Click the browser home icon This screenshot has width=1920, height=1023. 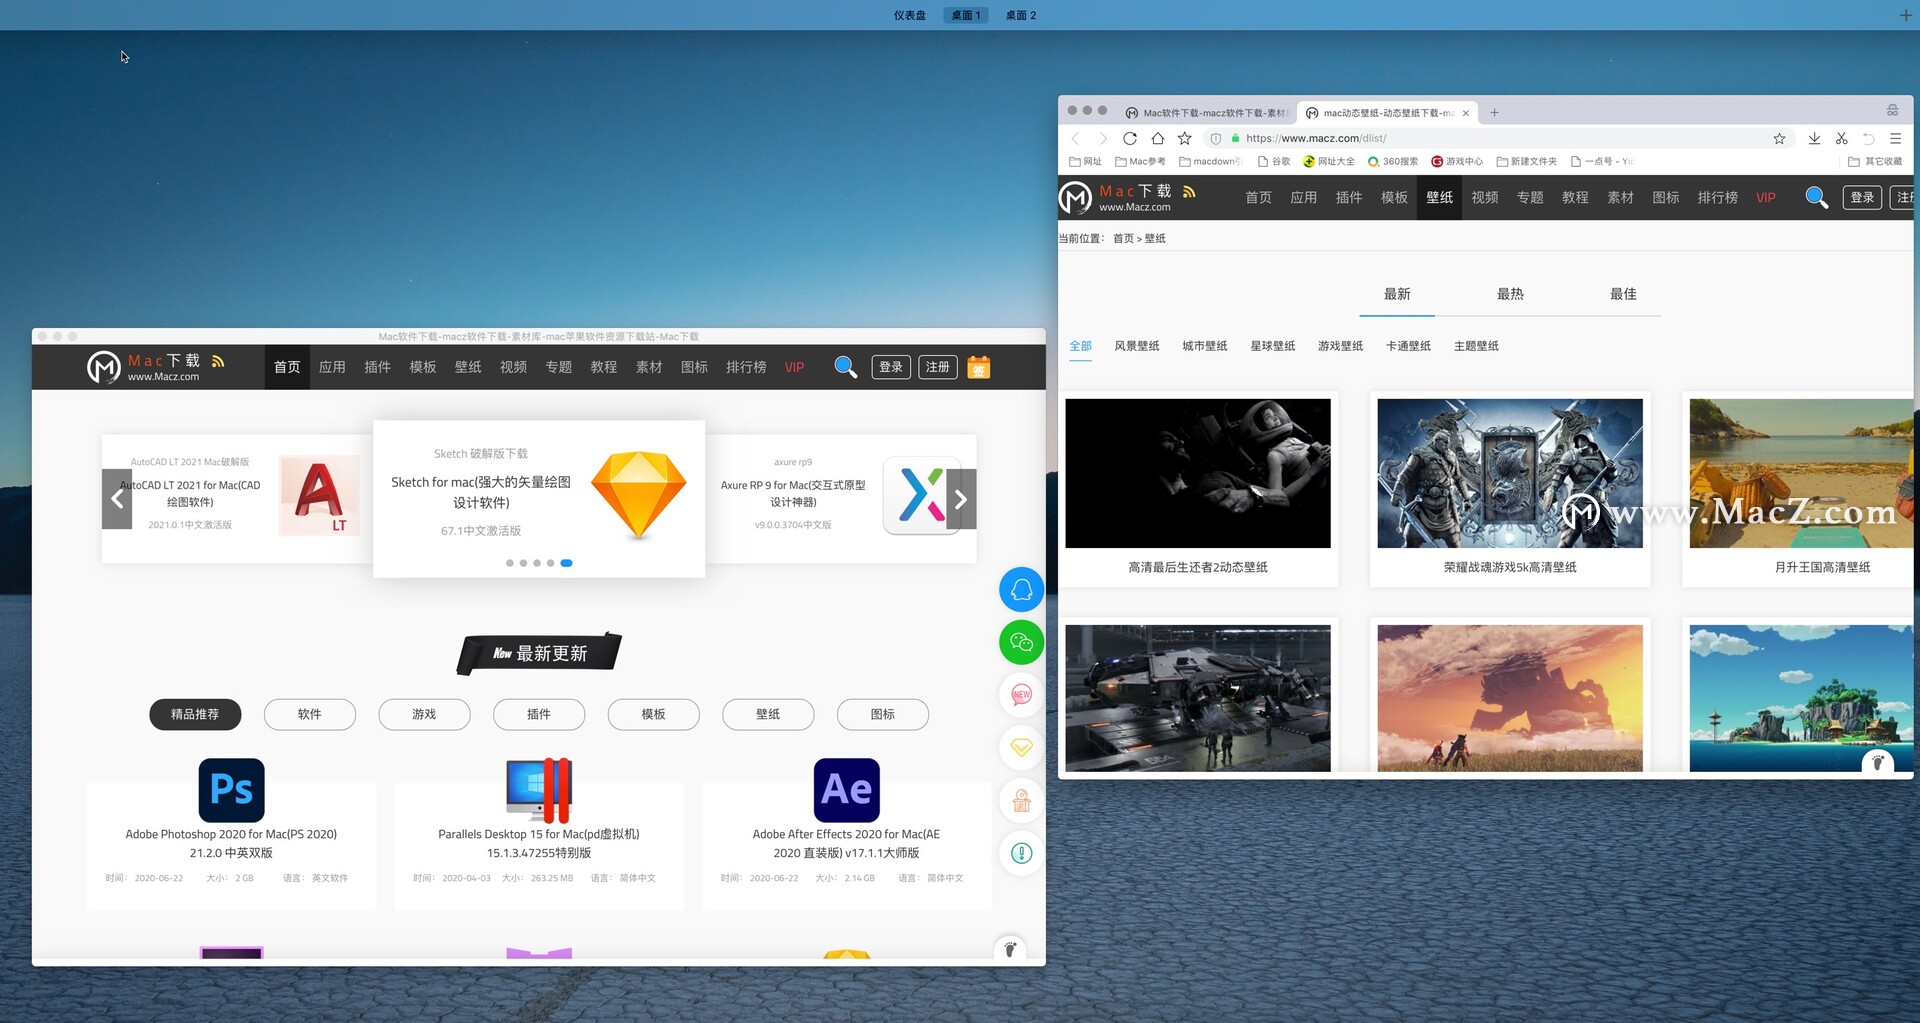pyautogui.click(x=1157, y=138)
